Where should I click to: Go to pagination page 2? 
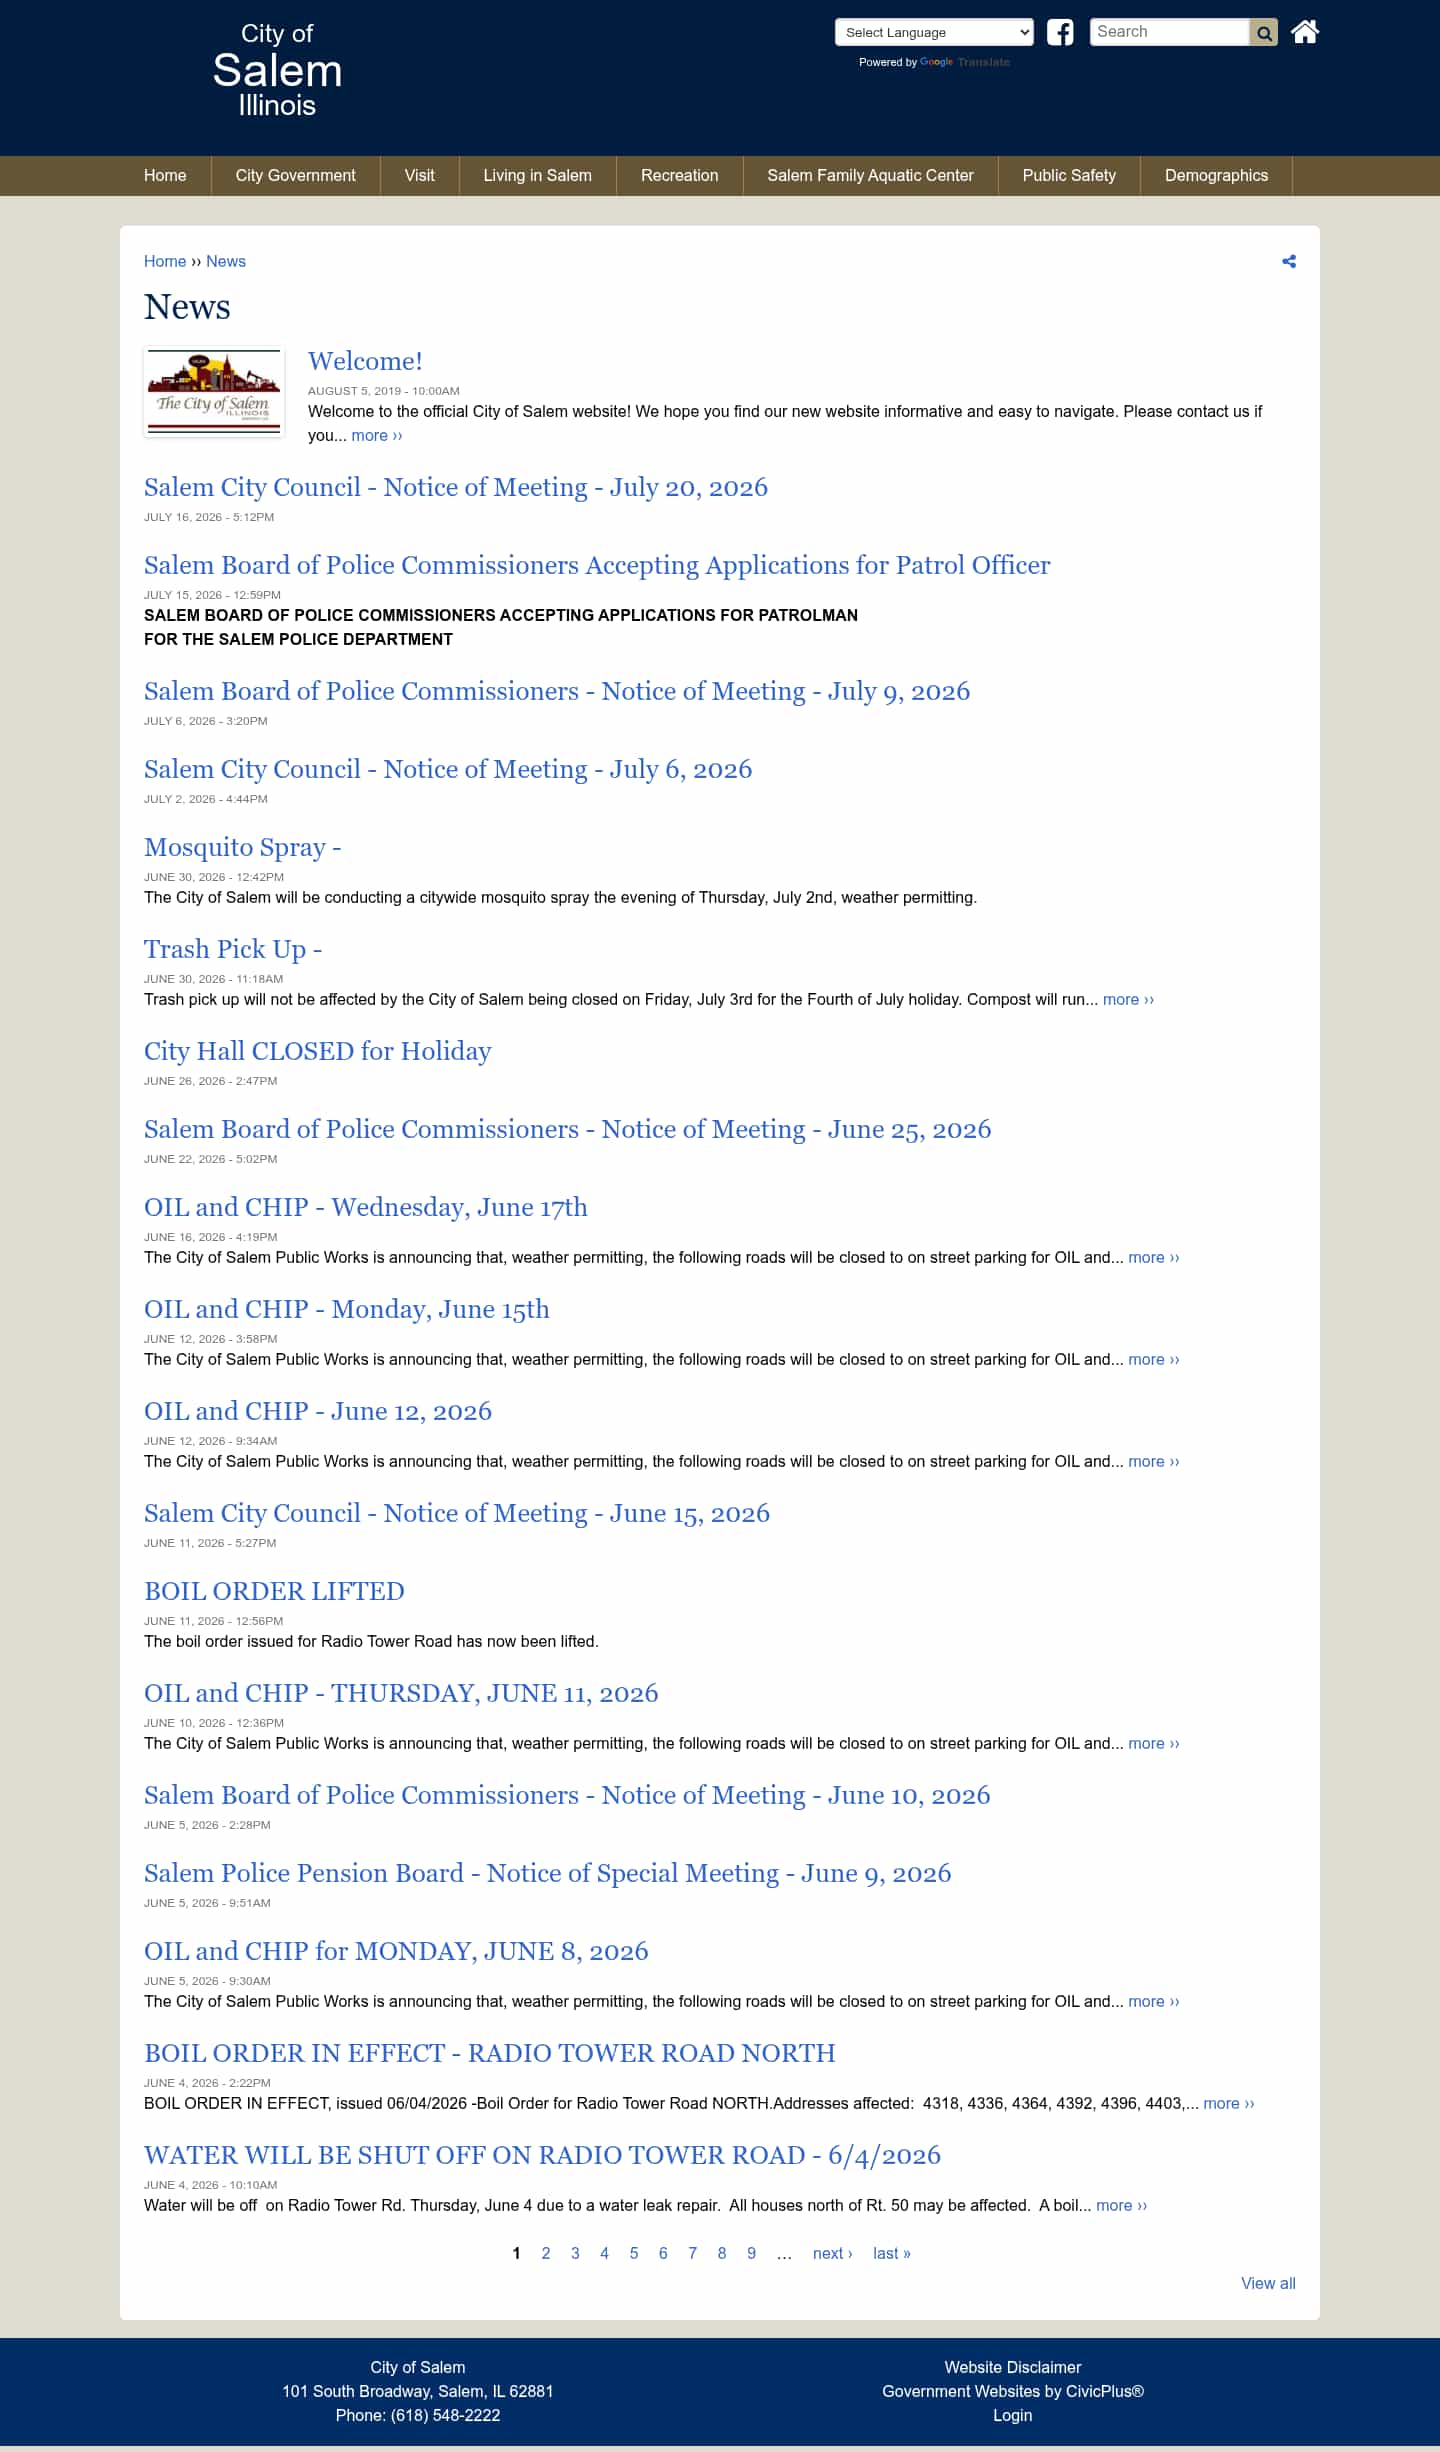[x=546, y=2253]
